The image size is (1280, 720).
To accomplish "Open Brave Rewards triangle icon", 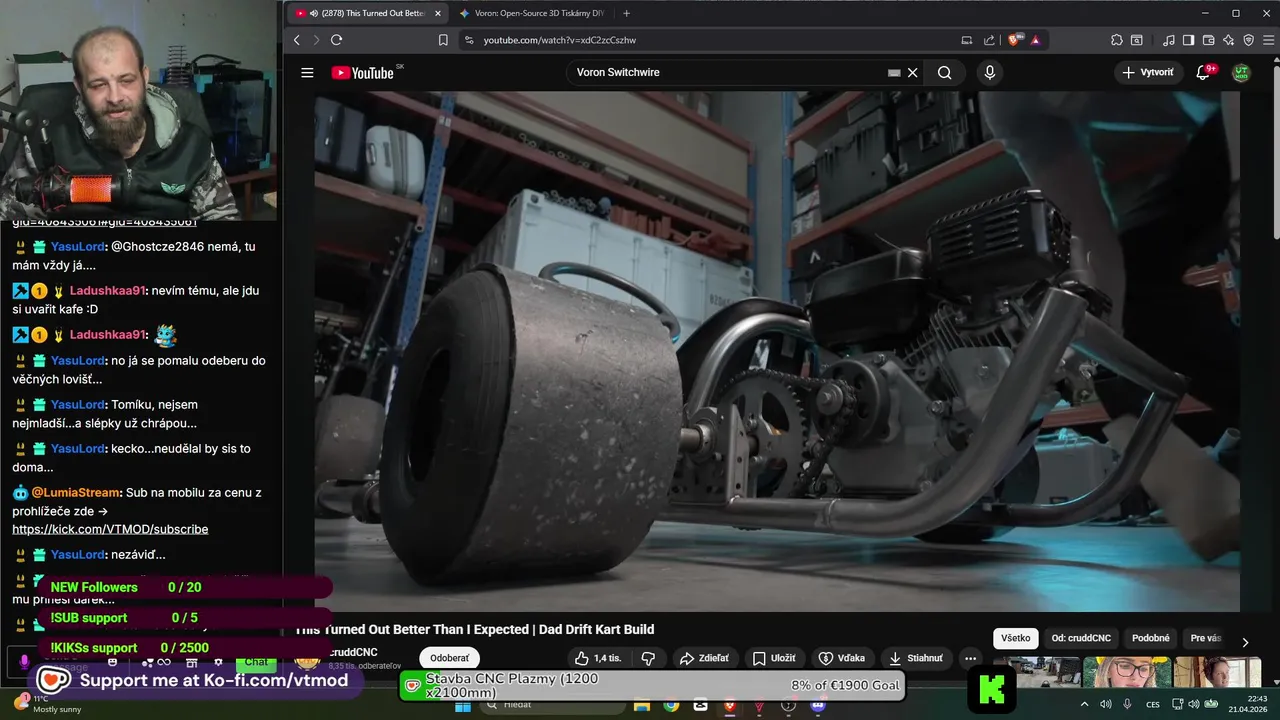I will click(x=1035, y=40).
